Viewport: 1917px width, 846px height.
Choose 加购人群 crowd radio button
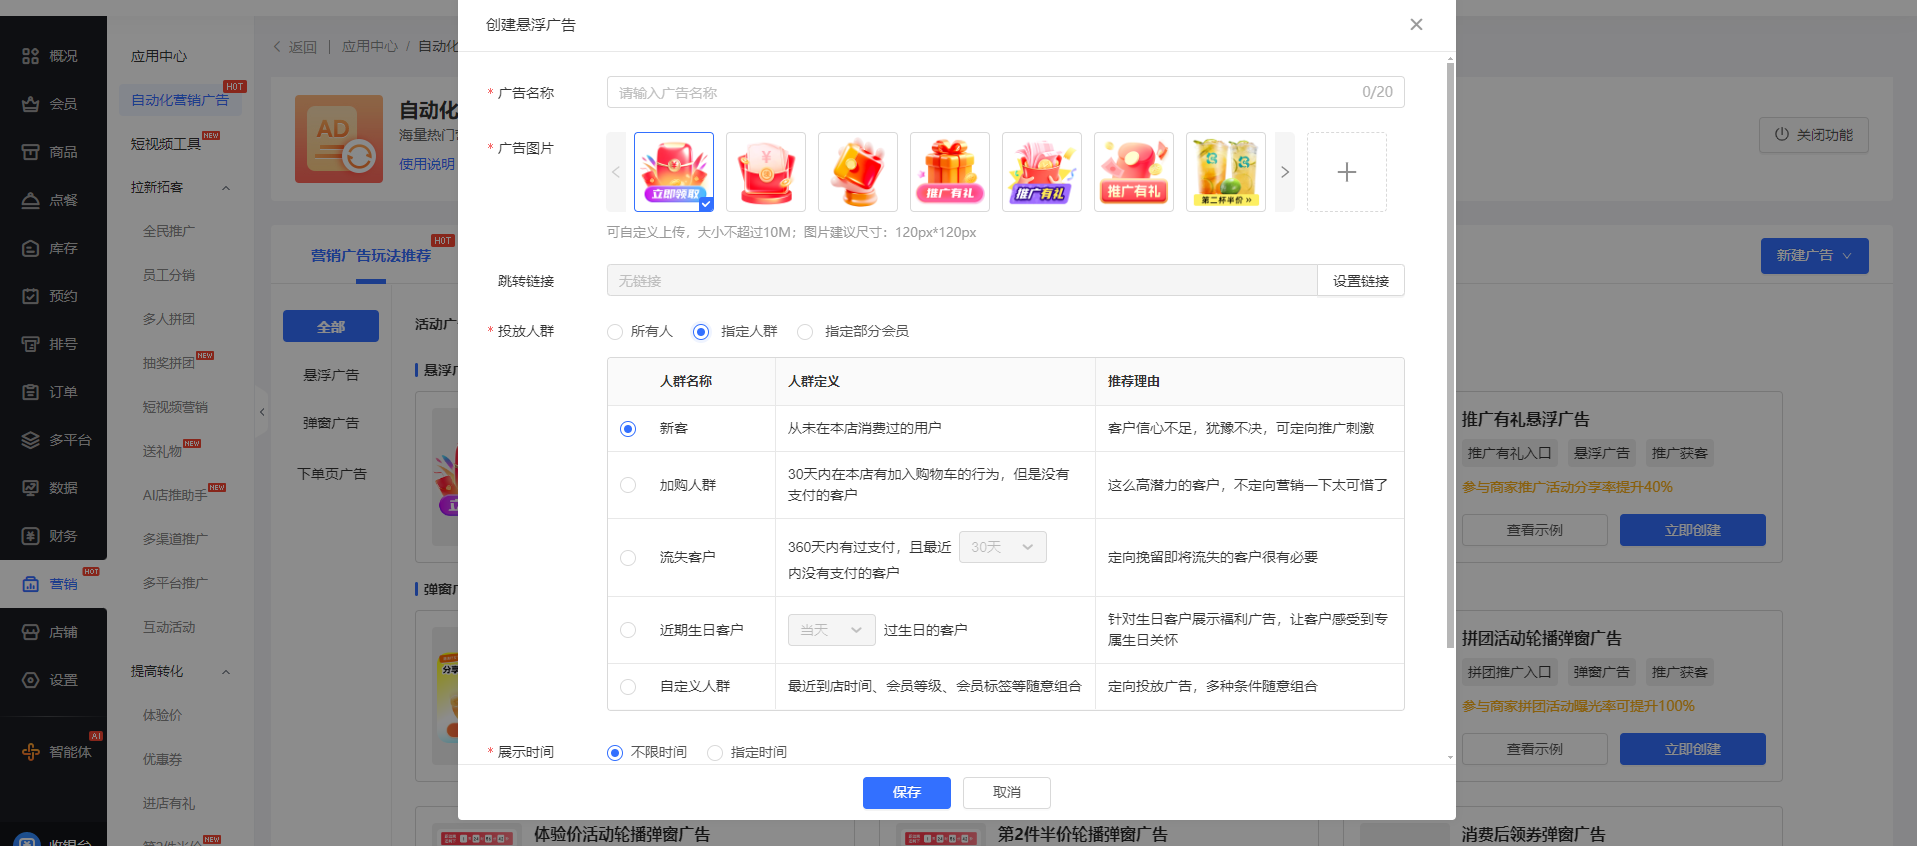click(x=628, y=485)
